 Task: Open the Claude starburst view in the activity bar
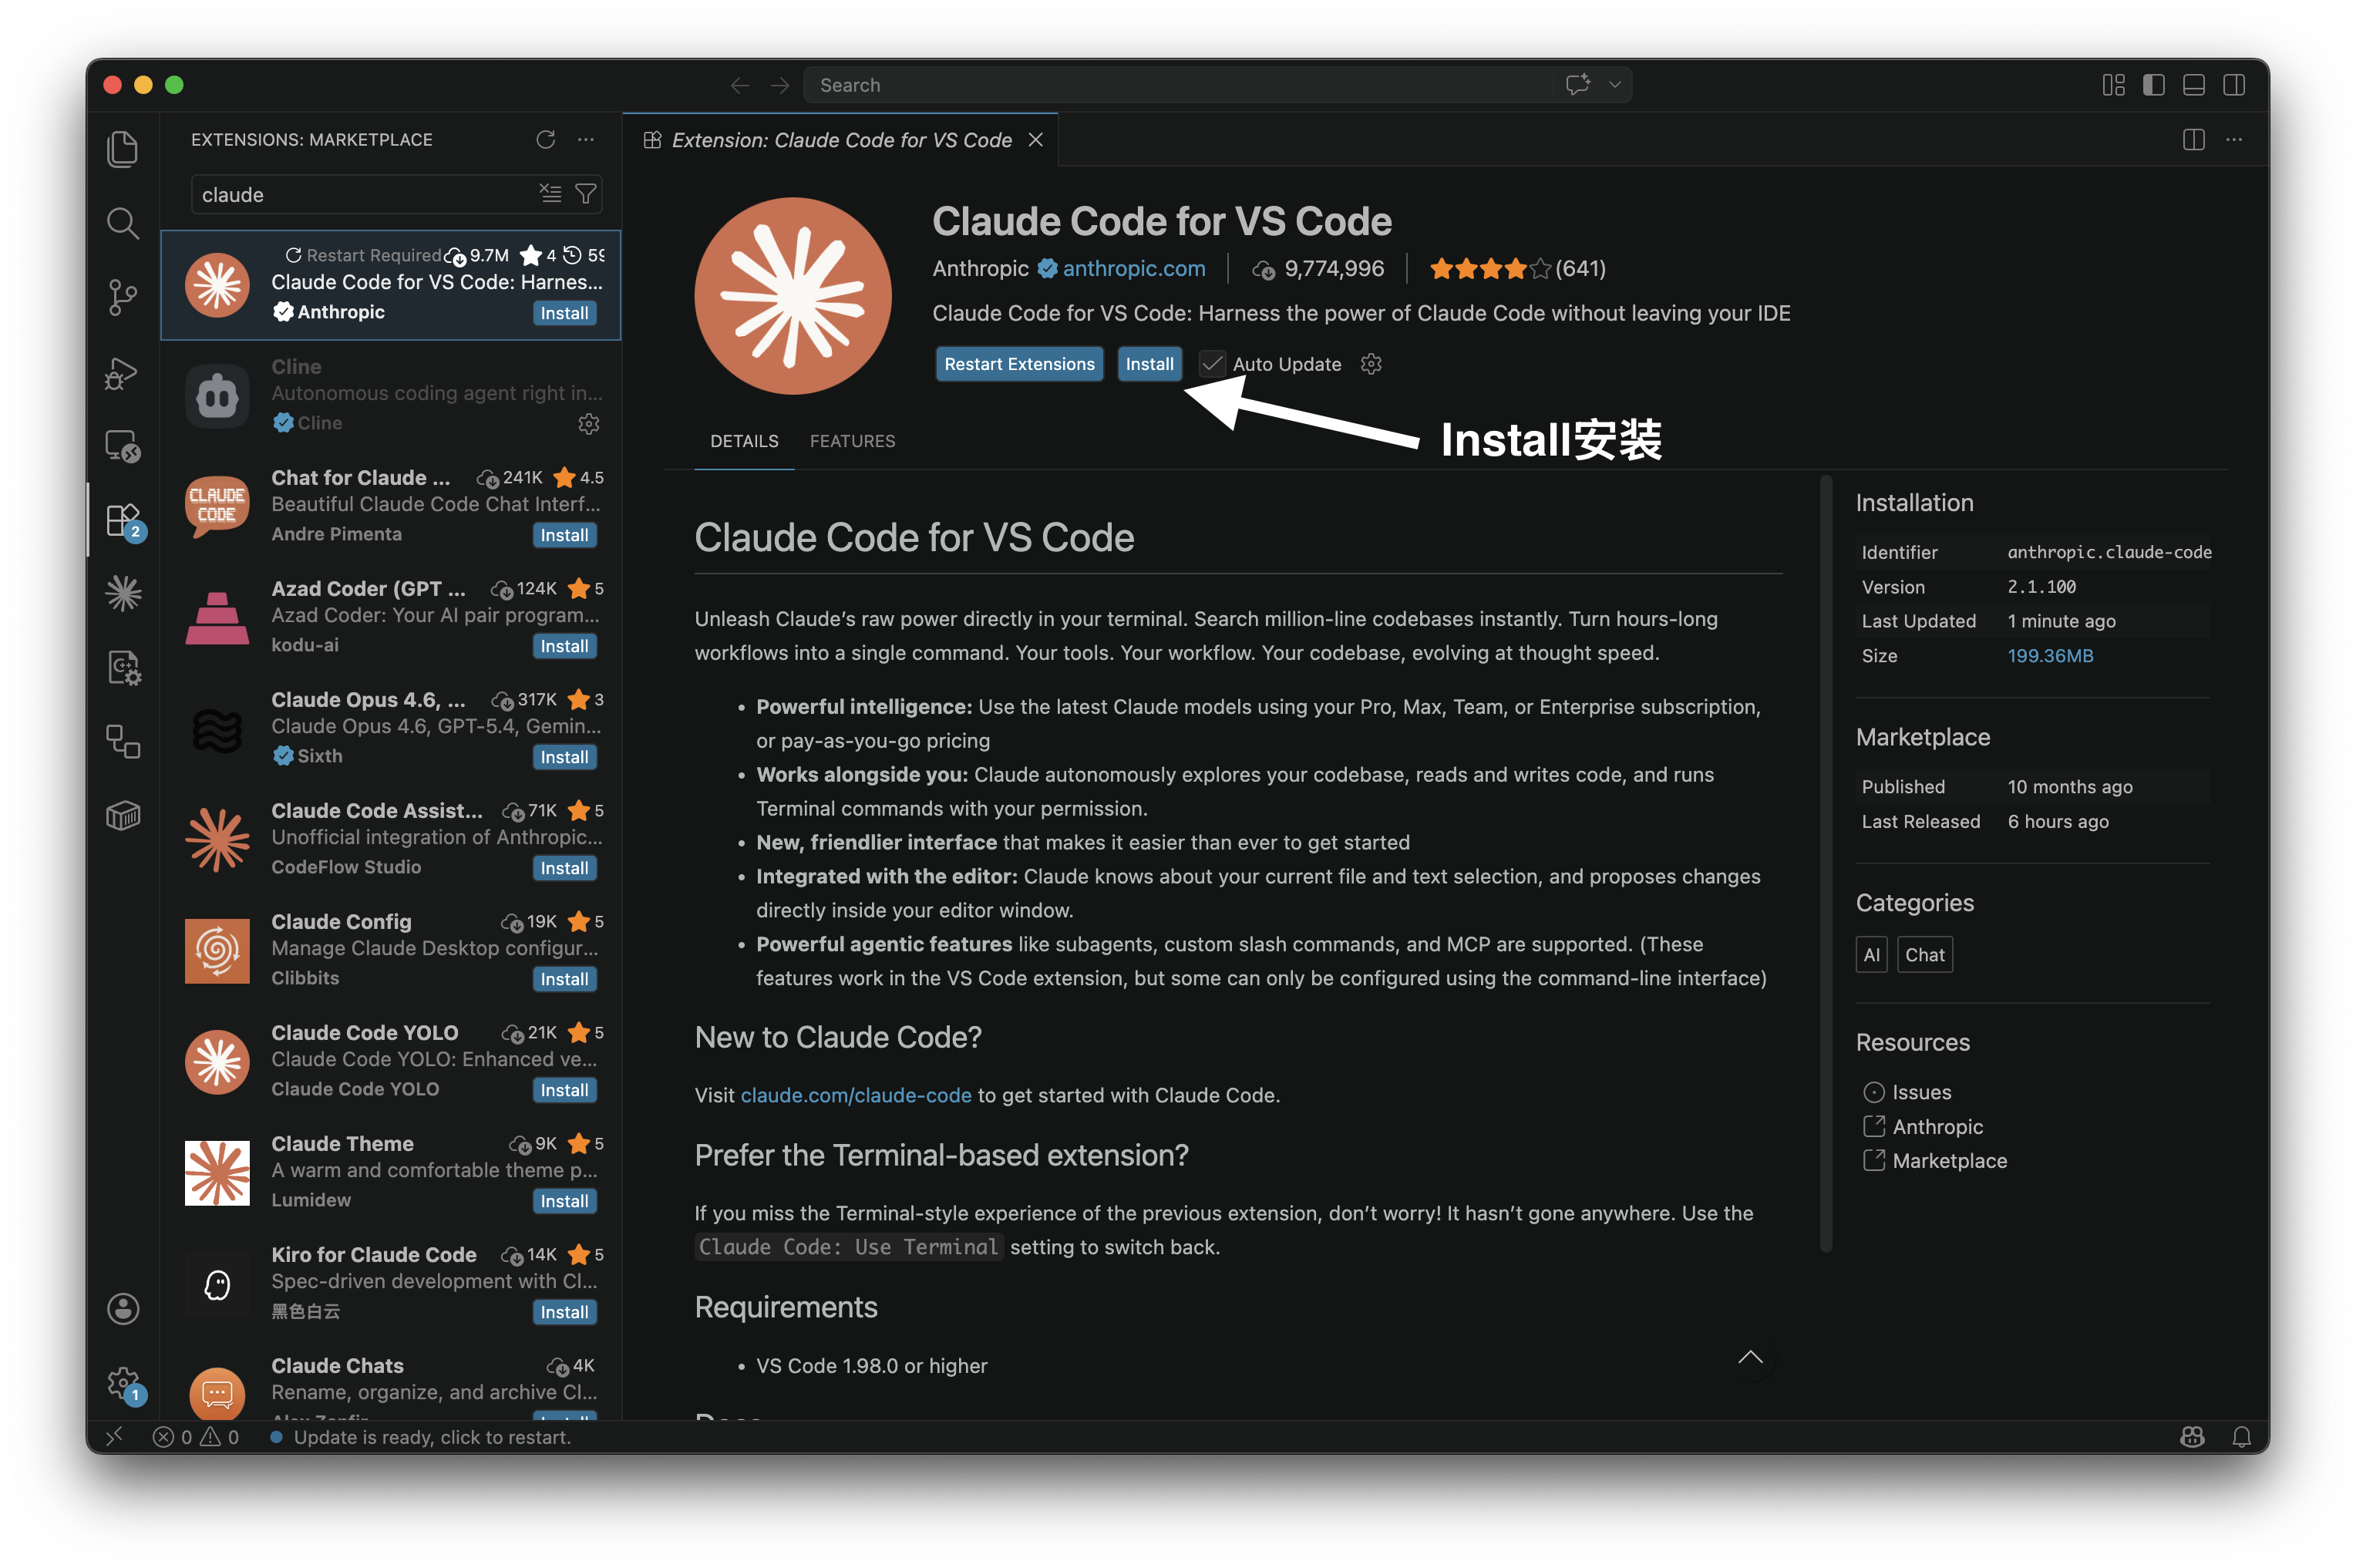pos(123,594)
